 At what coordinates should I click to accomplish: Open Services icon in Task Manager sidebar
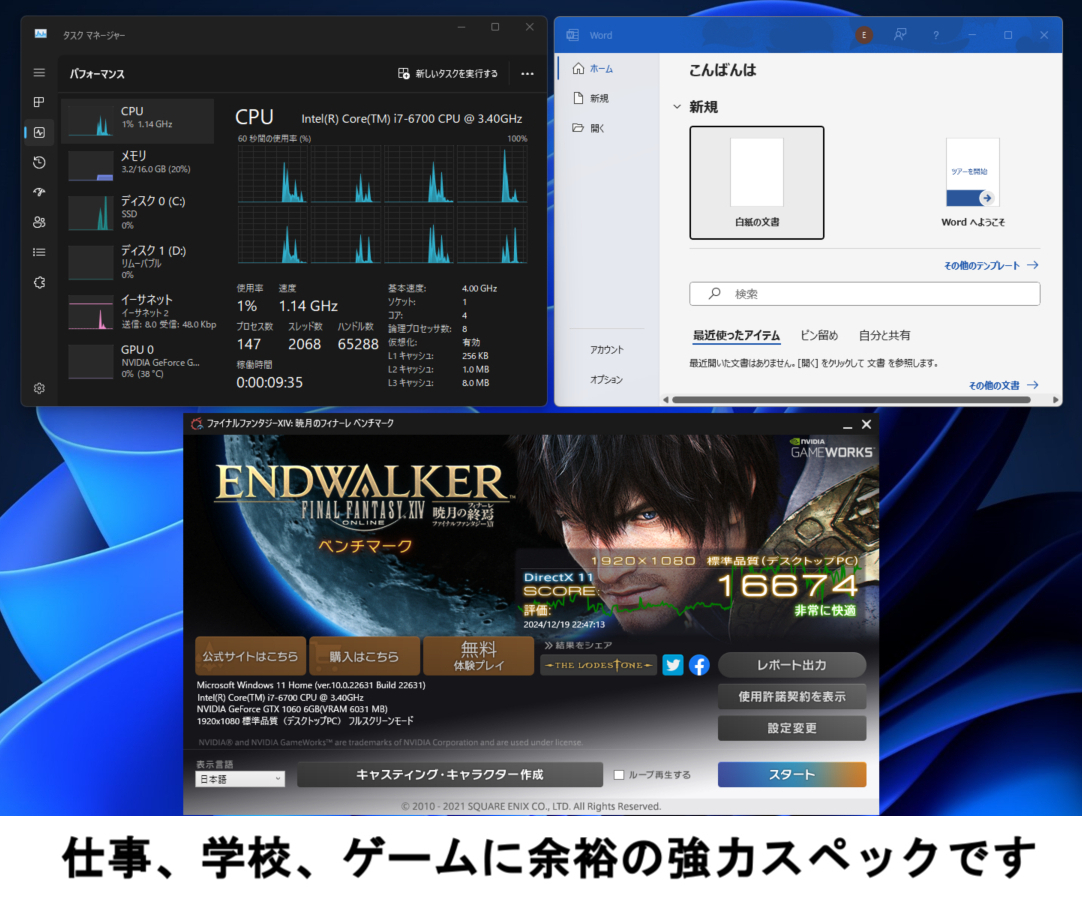point(39,282)
